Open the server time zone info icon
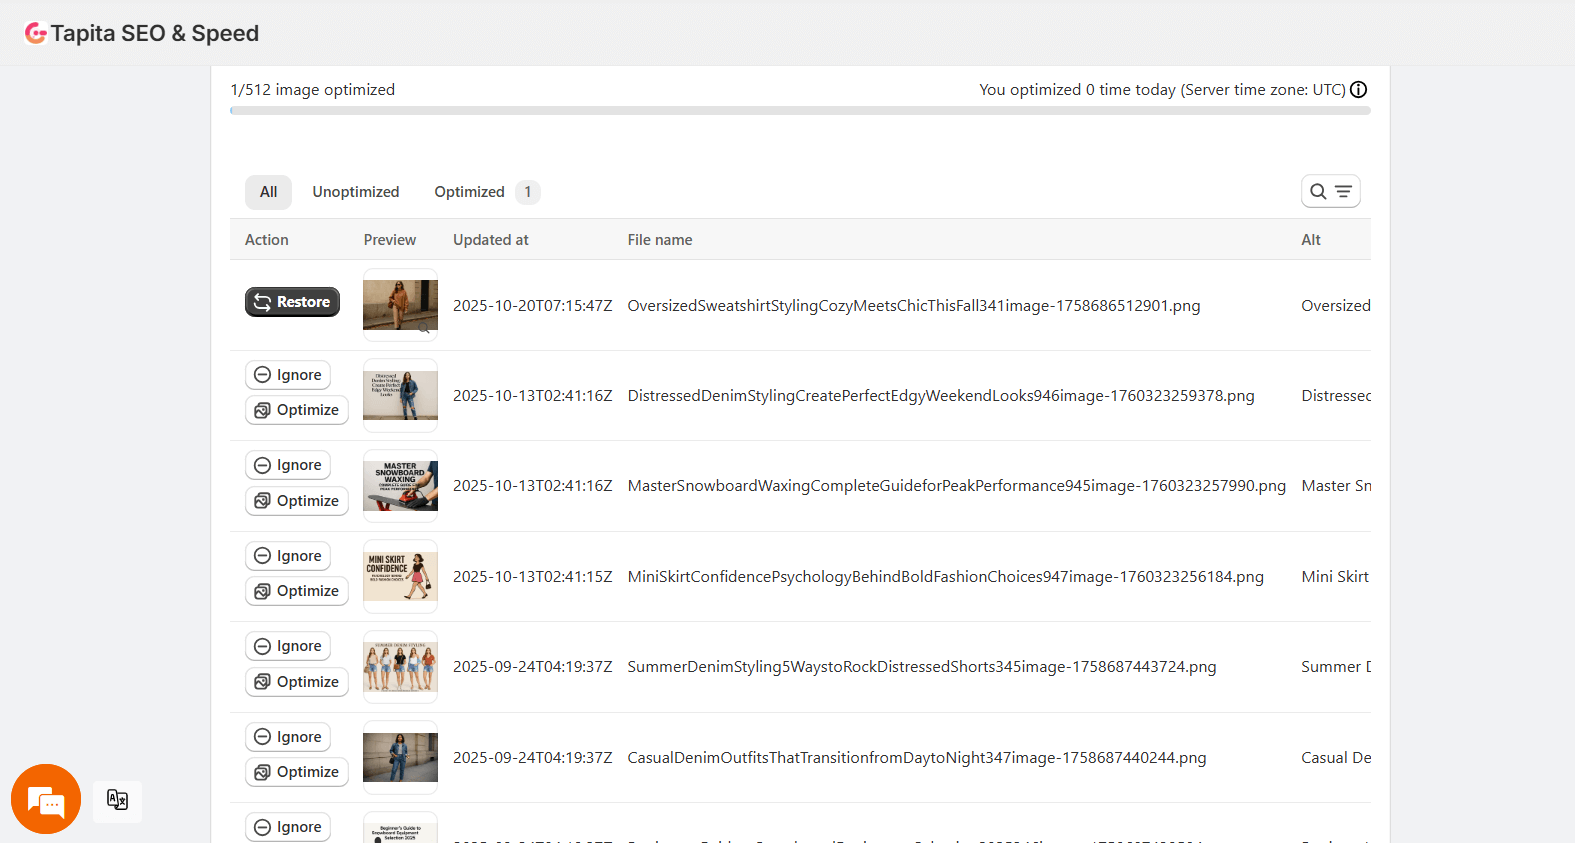The height and width of the screenshot is (843, 1575). click(1358, 90)
